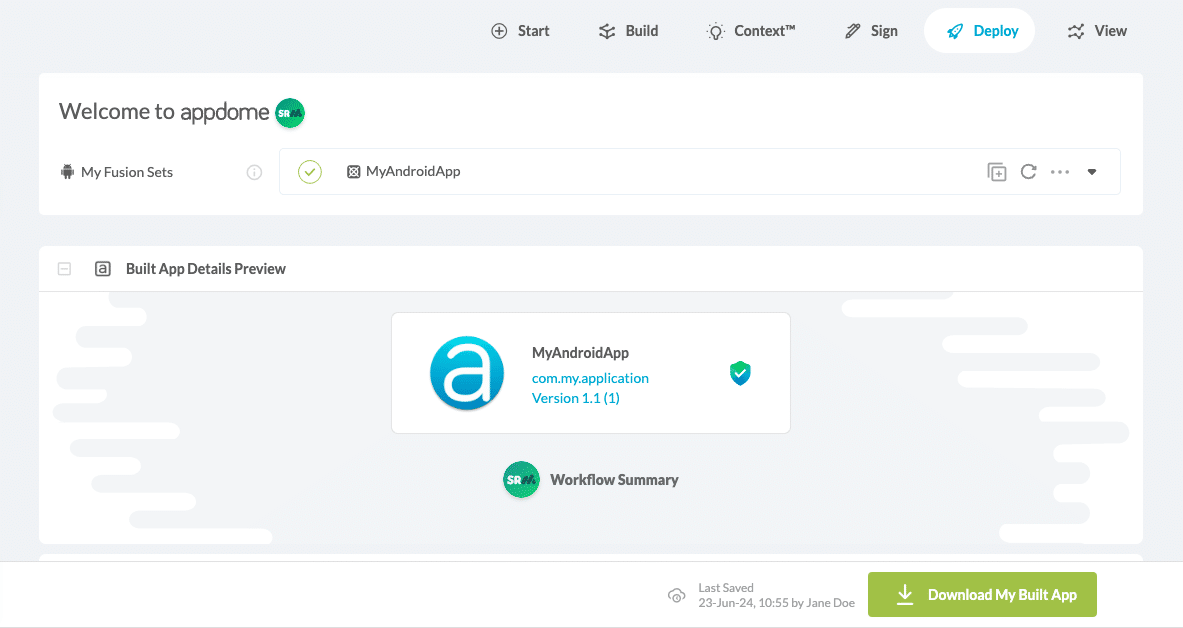The width and height of the screenshot is (1183, 628).
Task: Click the com.my.application link
Action: 590,378
